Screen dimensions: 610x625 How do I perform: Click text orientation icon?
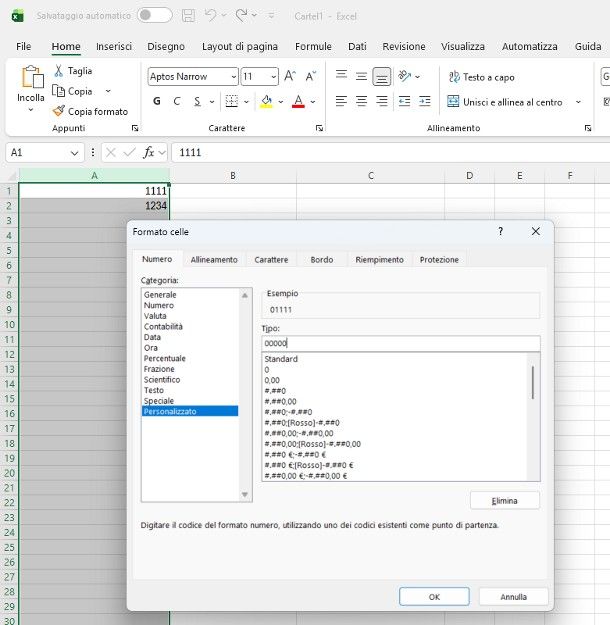coord(405,76)
